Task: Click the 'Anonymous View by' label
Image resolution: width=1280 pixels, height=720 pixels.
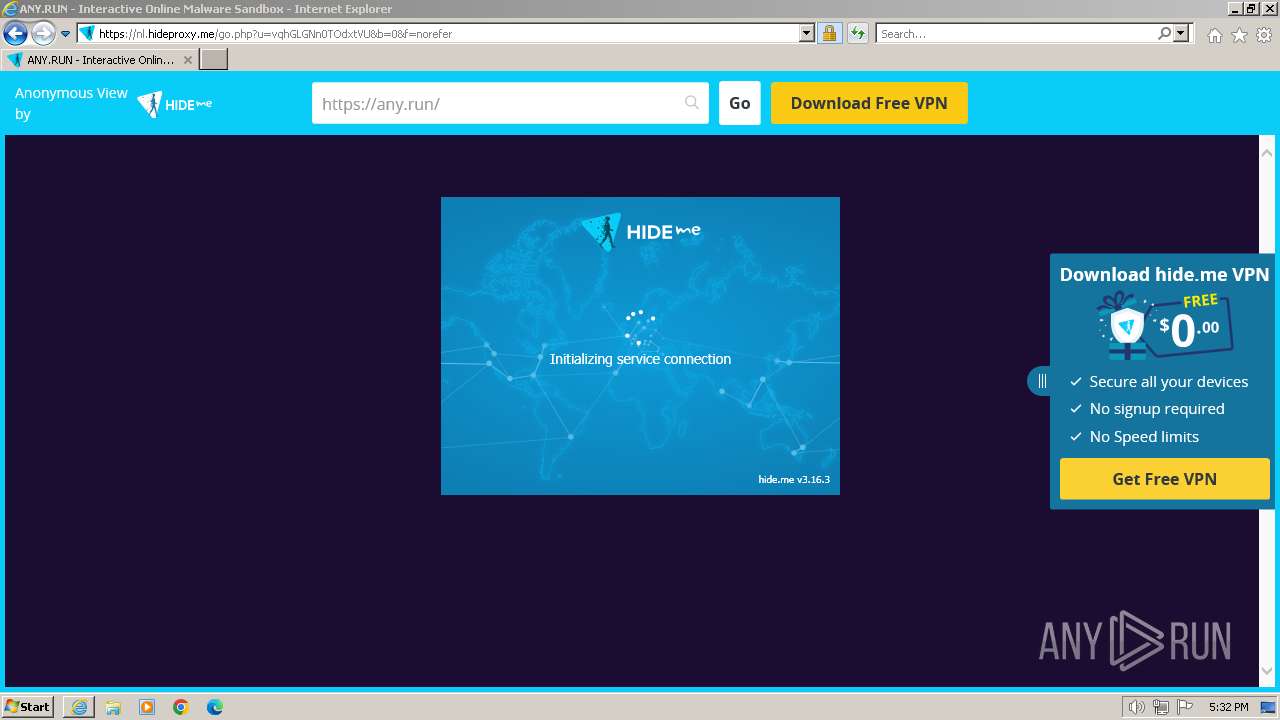Action: (71, 104)
